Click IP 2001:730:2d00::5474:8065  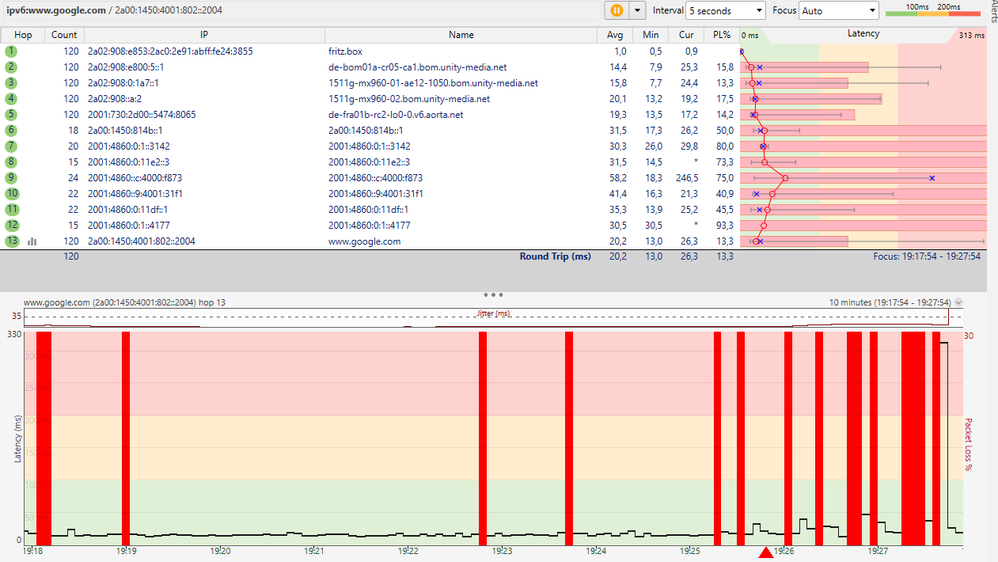coord(141,115)
